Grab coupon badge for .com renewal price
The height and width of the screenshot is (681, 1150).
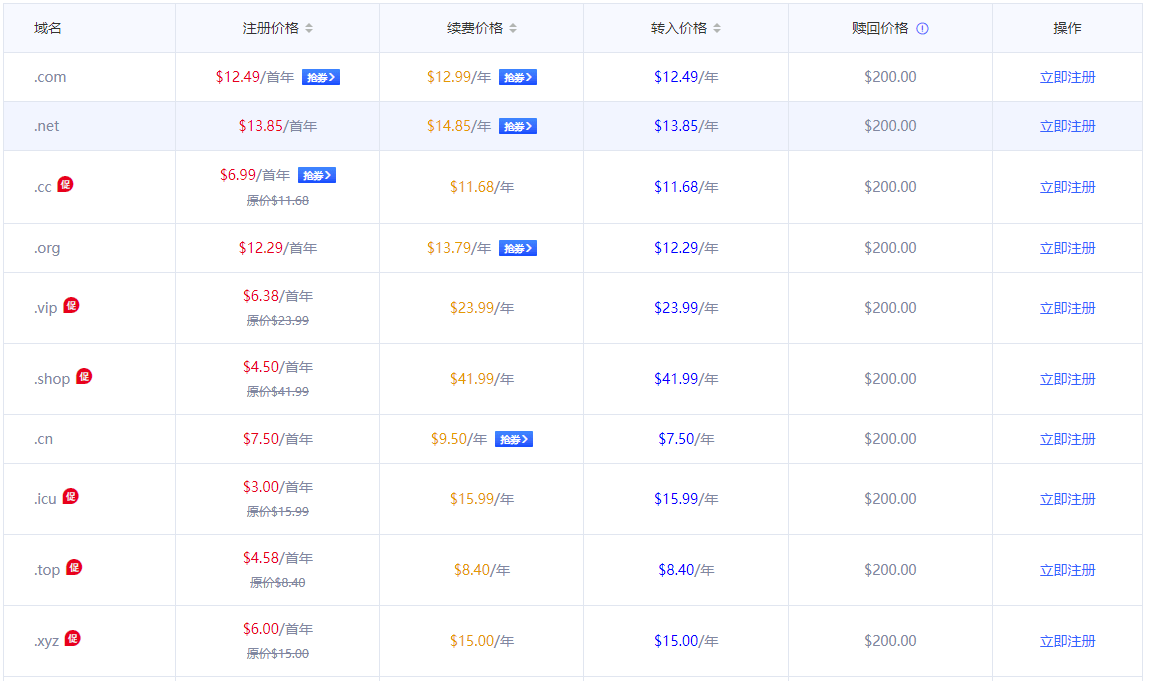coord(518,77)
